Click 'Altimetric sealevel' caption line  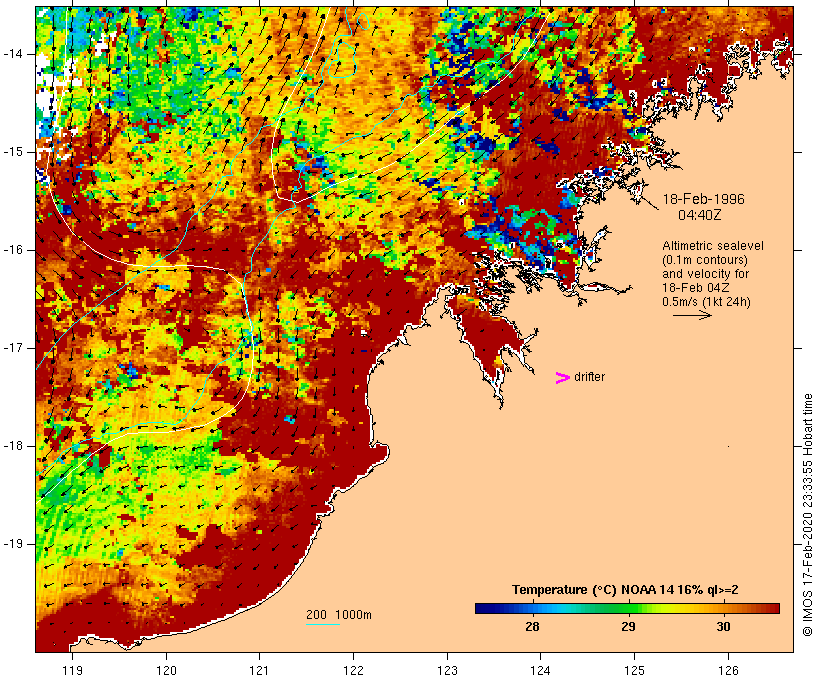pos(713,246)
